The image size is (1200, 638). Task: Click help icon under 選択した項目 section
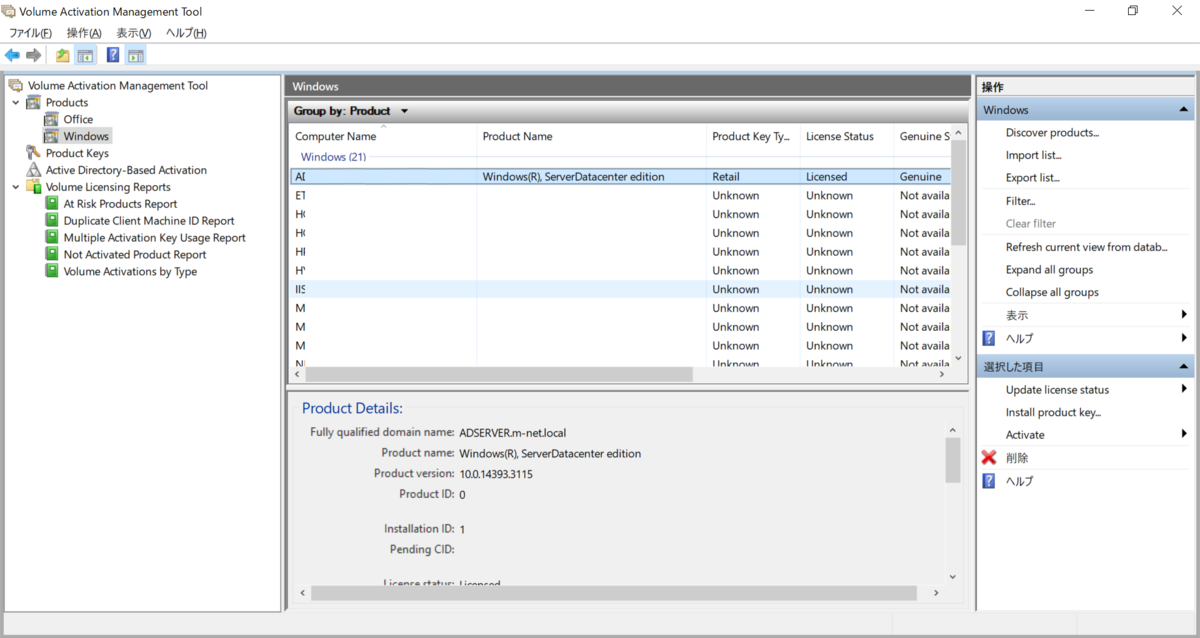pyautogui.click(x=989, y=481)
